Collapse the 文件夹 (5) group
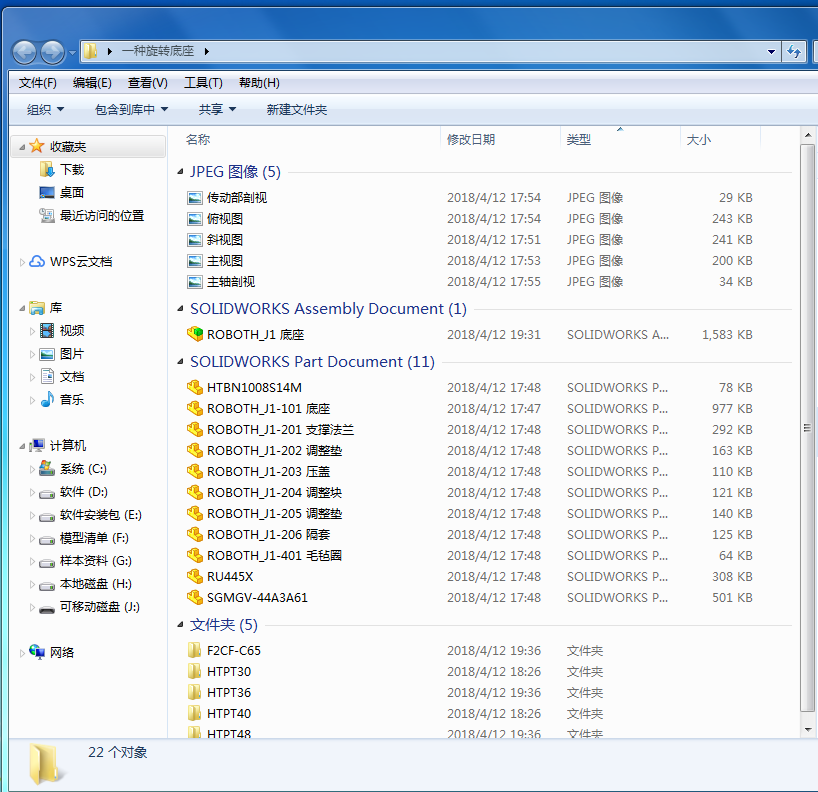 [181, 625]
